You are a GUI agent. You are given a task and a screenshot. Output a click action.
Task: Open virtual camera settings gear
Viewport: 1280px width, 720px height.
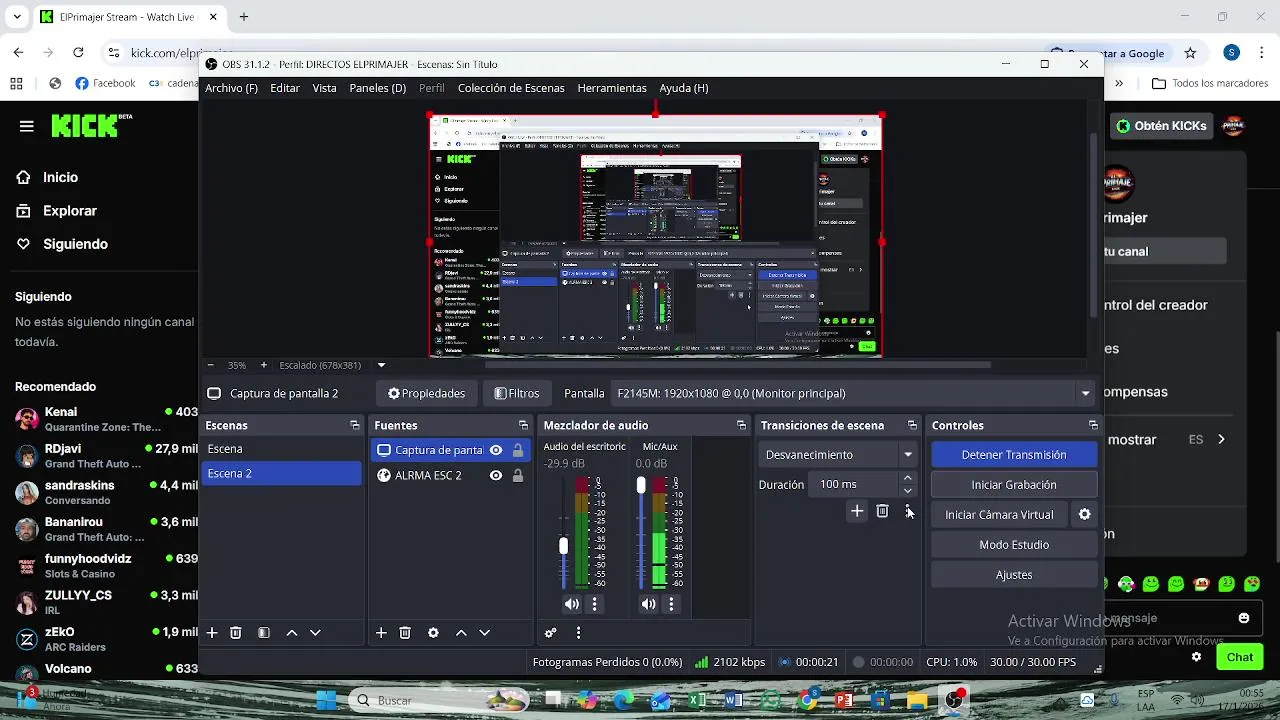[1084, 515]
